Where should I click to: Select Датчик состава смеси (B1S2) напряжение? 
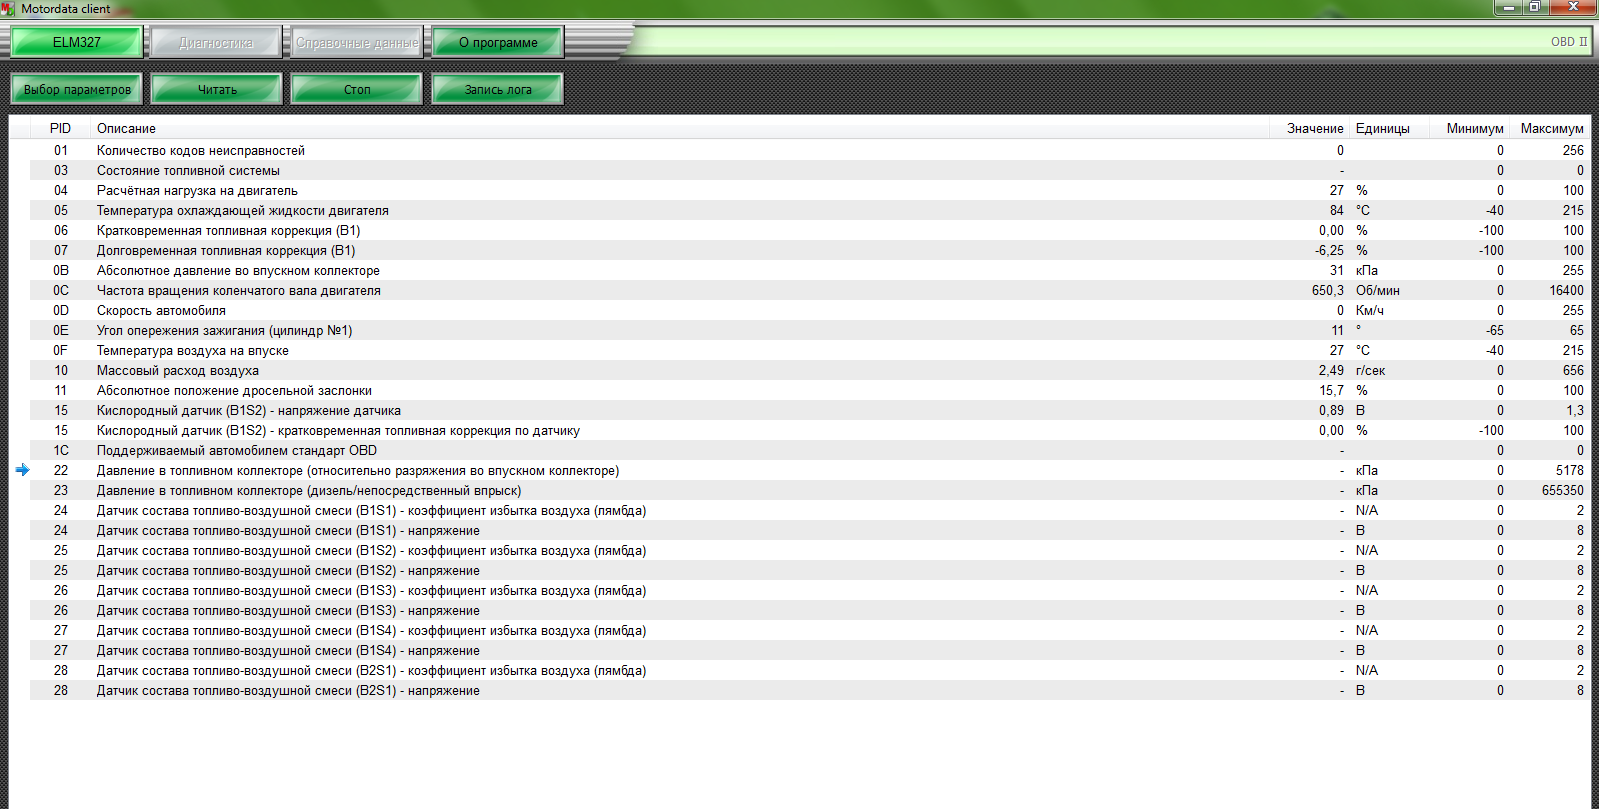pos(810,570)
